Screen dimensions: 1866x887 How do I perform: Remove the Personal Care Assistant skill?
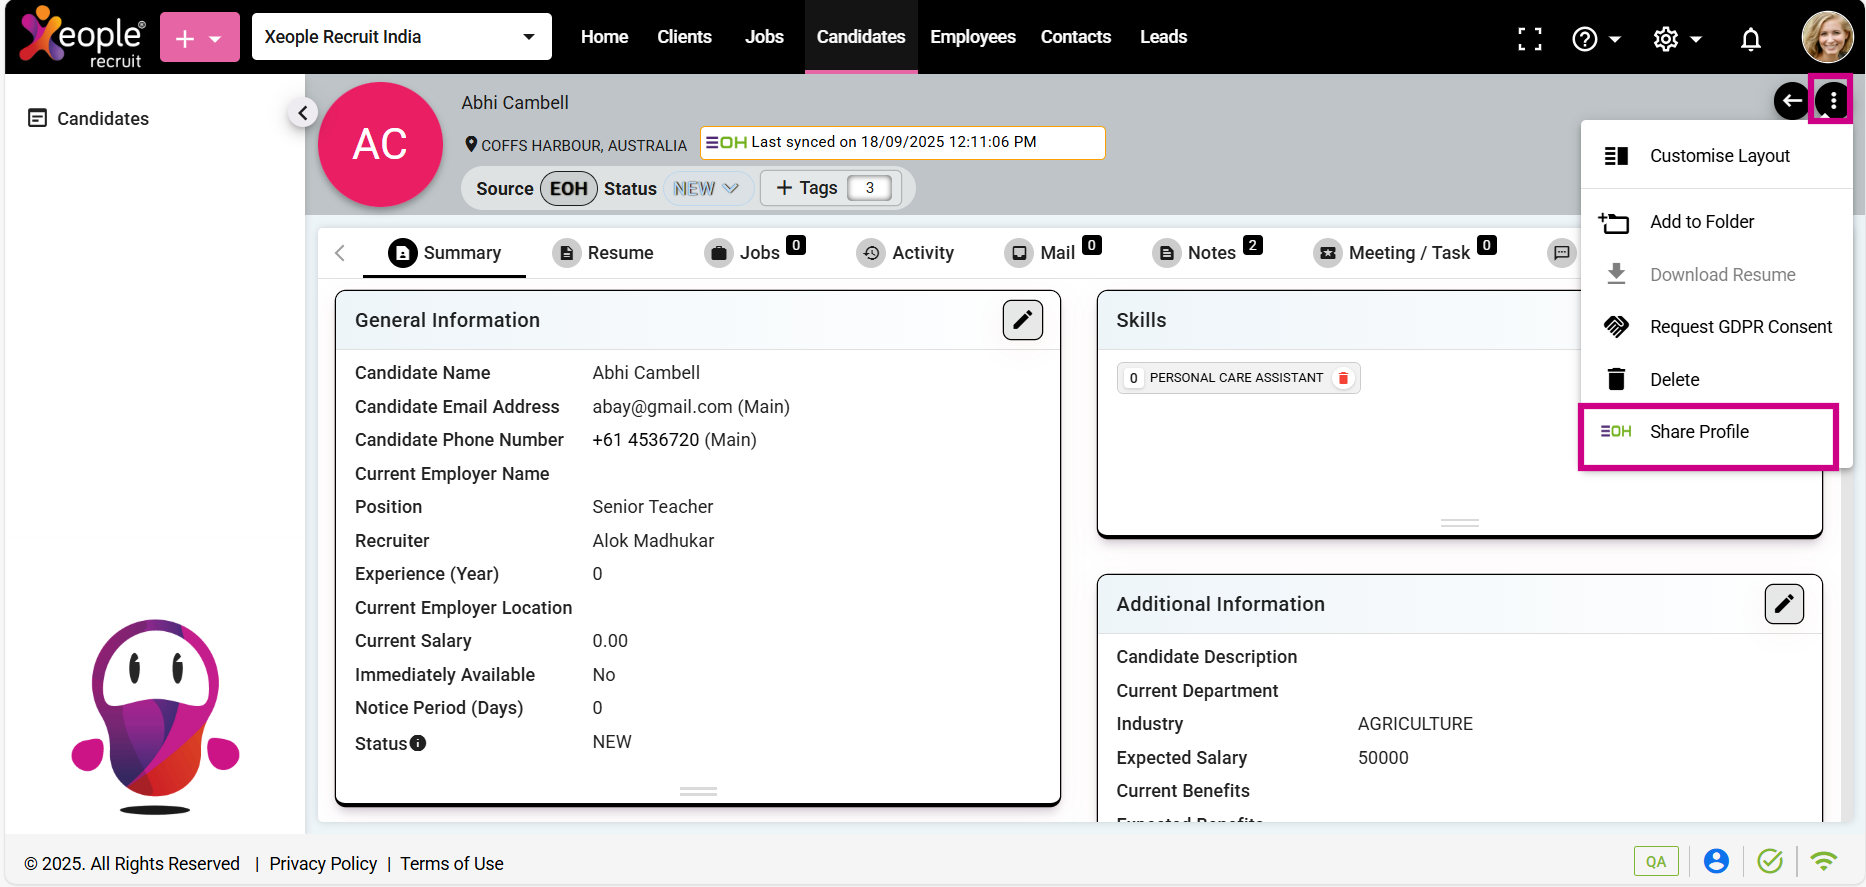(x=1343, y=378)
